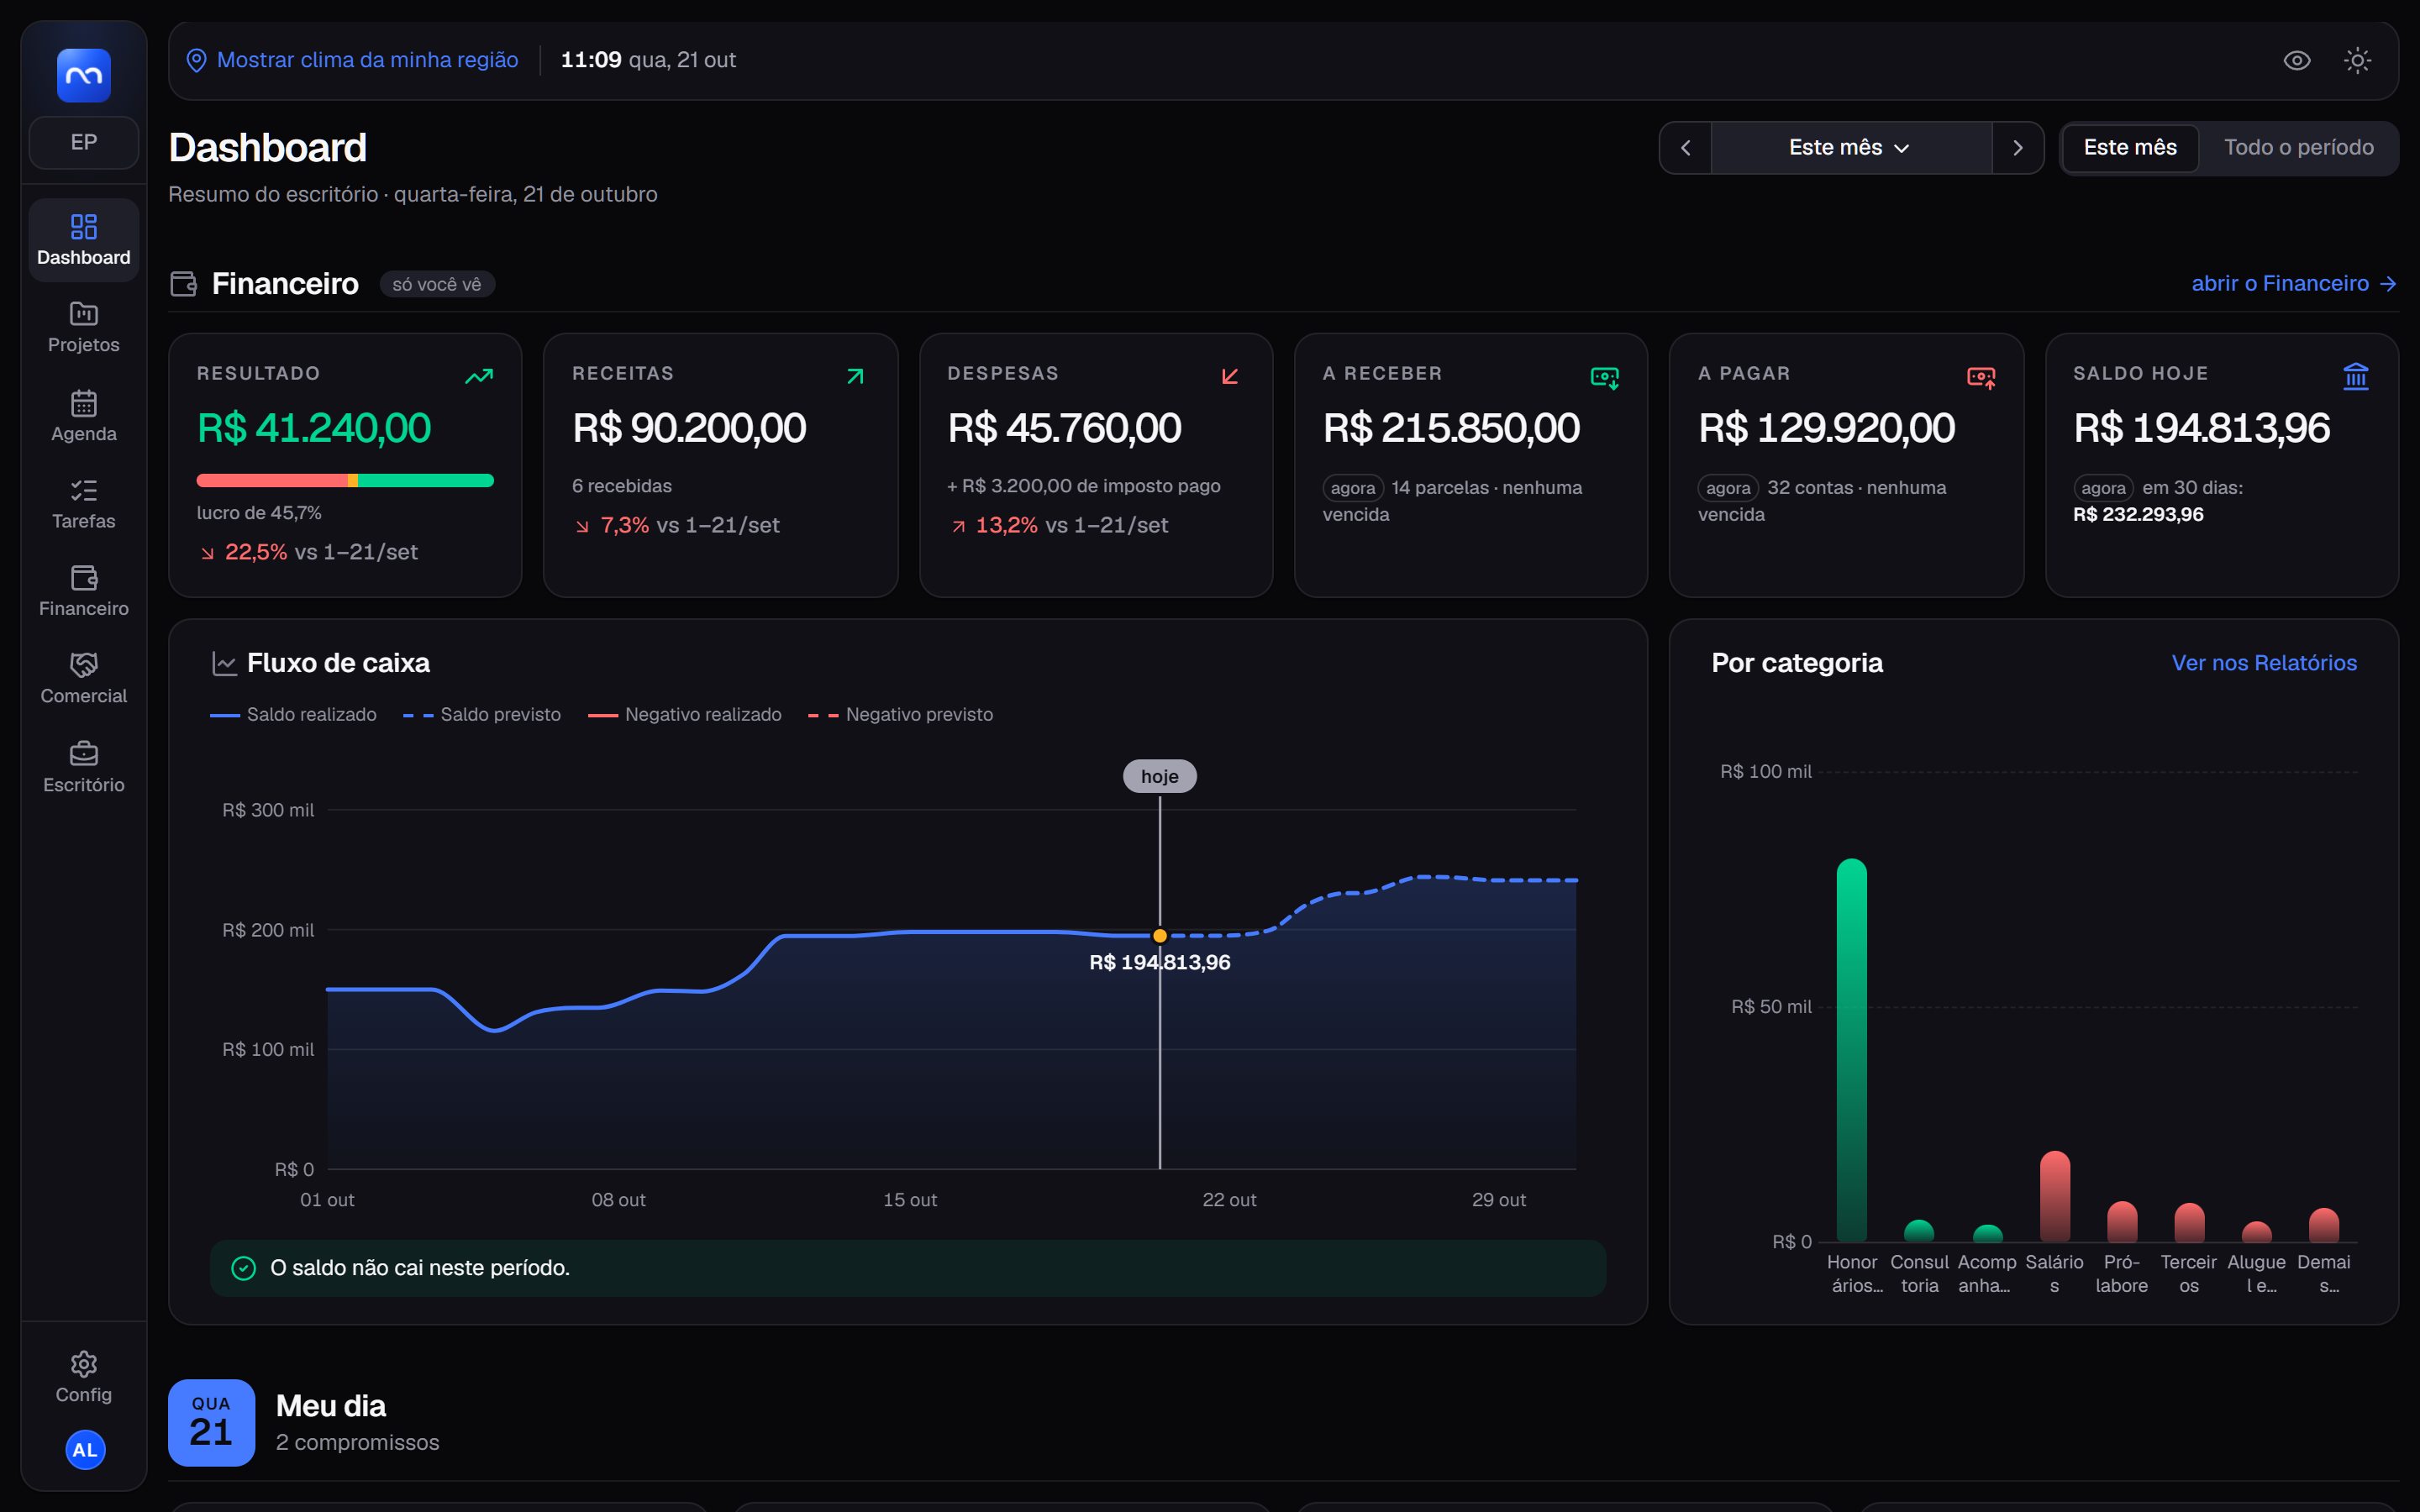2420x1512 pixels.
Task: Click the Honorários green bar
Action: click(1852, 1050)
